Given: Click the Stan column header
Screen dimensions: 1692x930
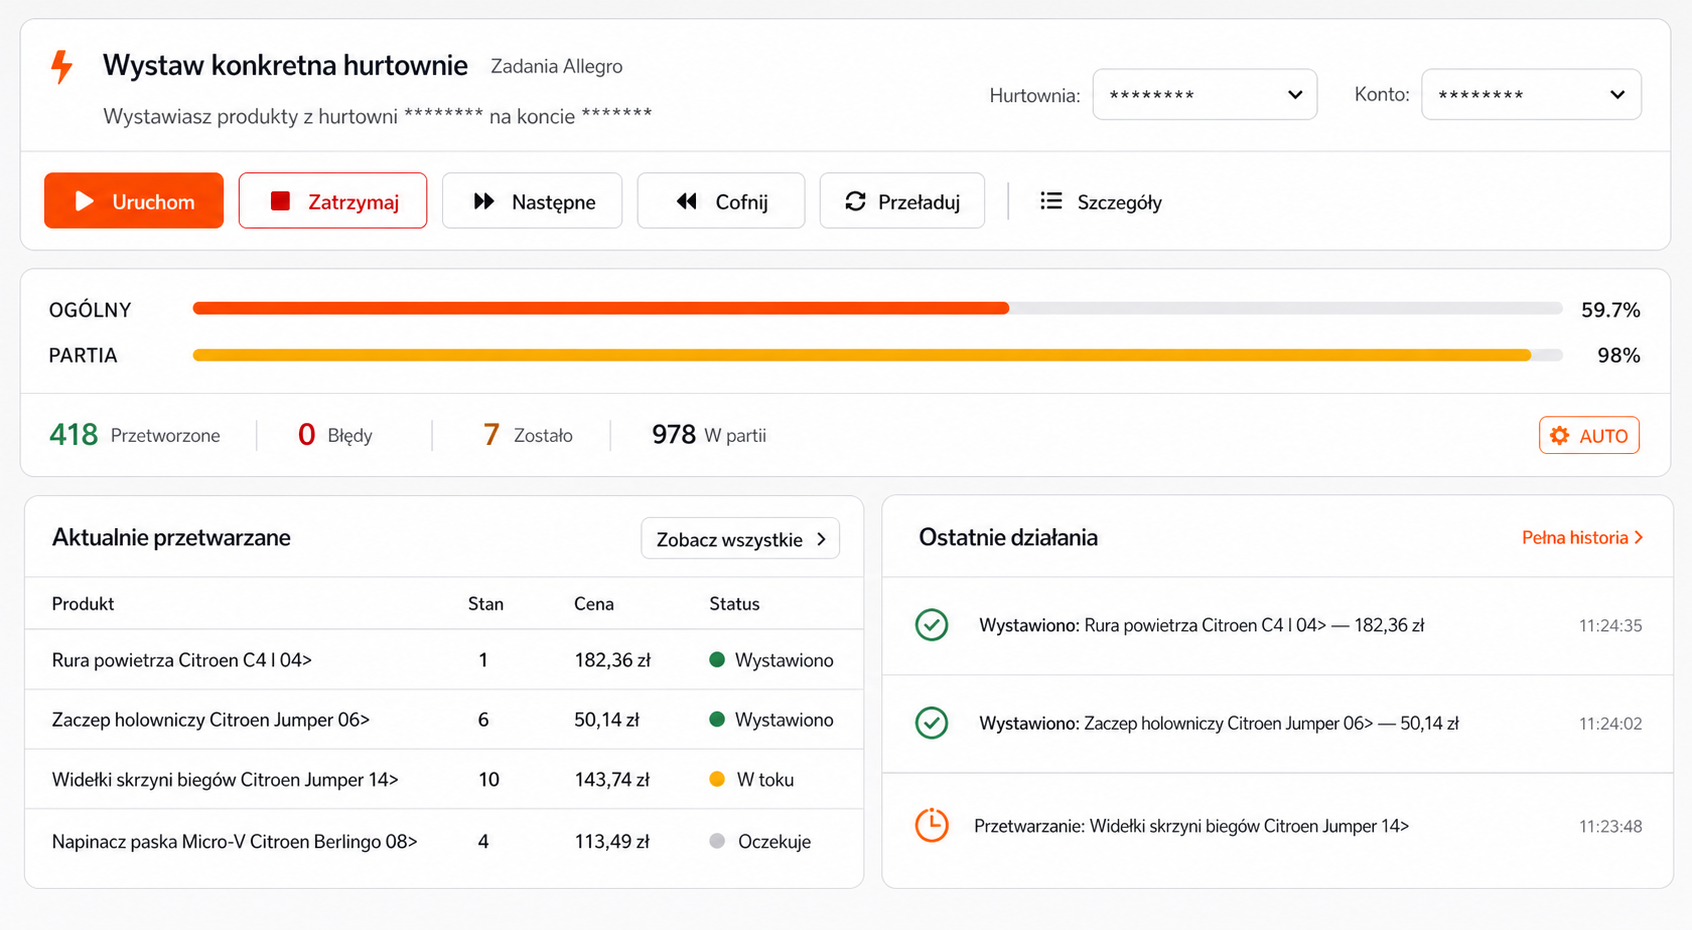Looking at the screenshot, I should point(486,604).
